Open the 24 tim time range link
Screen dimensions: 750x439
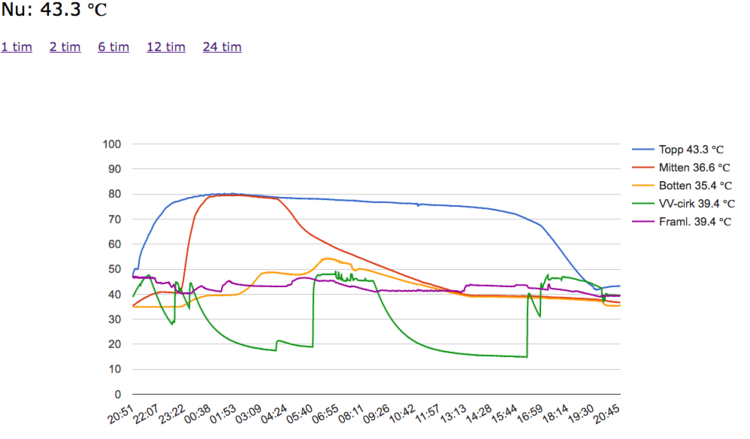222,47
